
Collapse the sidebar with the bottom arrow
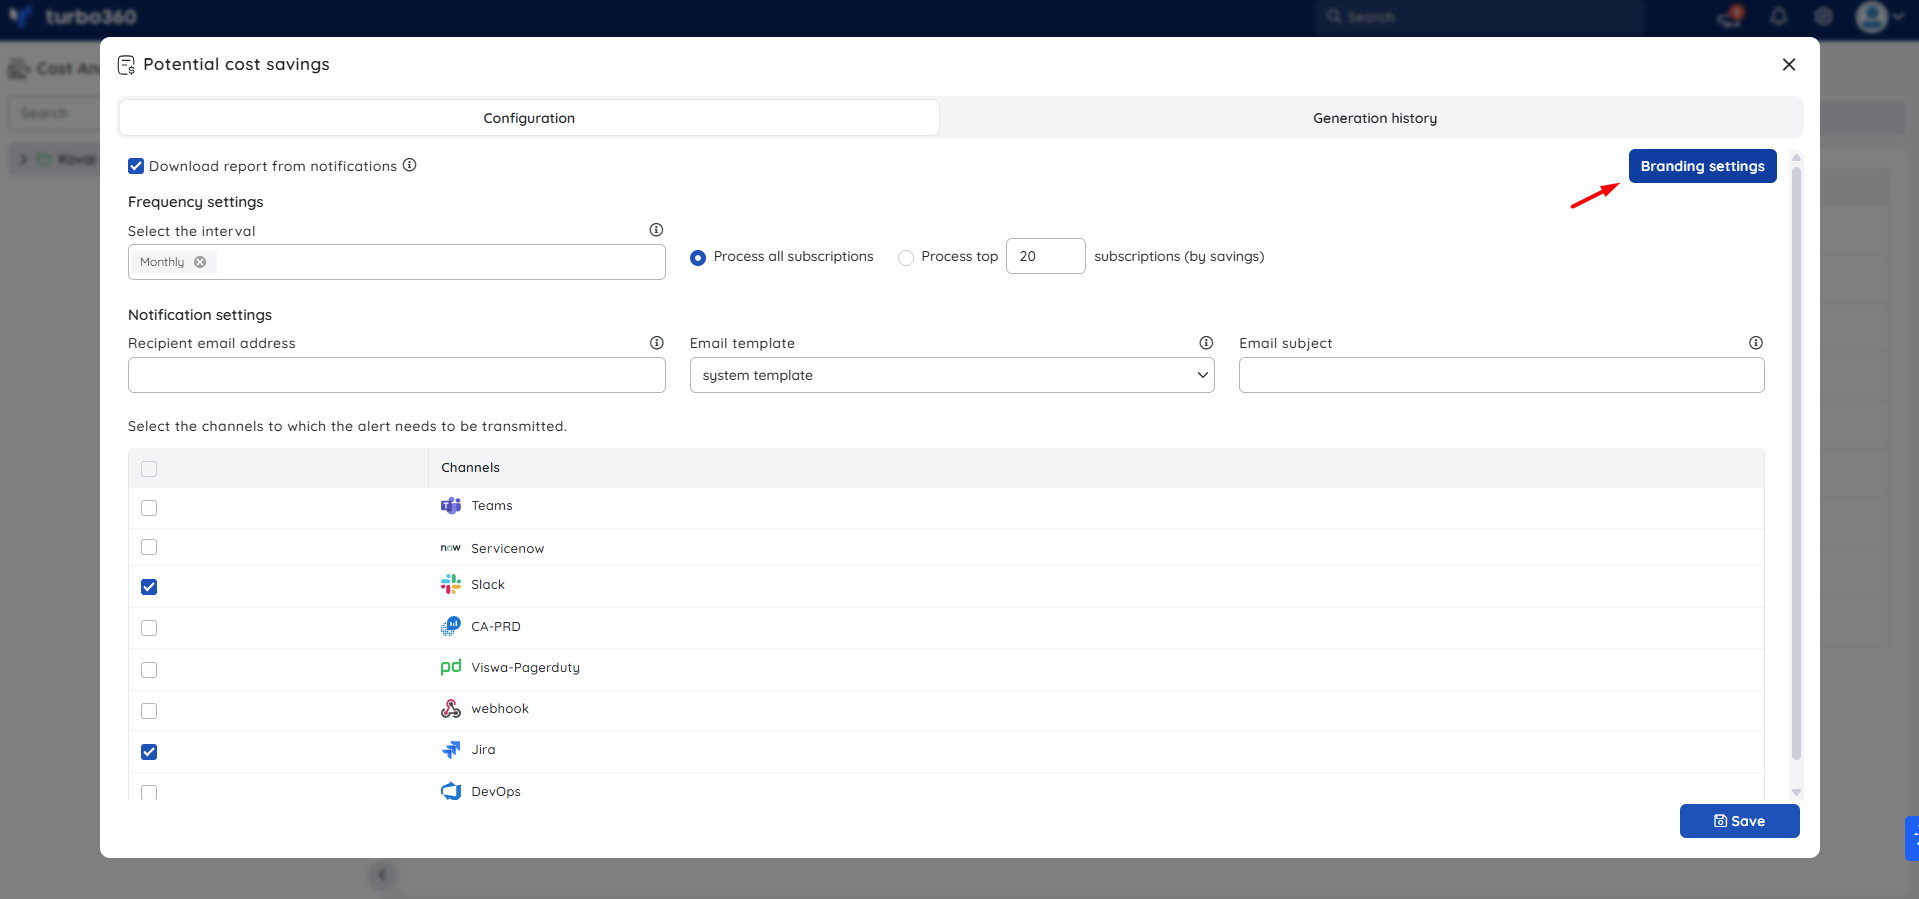coord(381,876)
